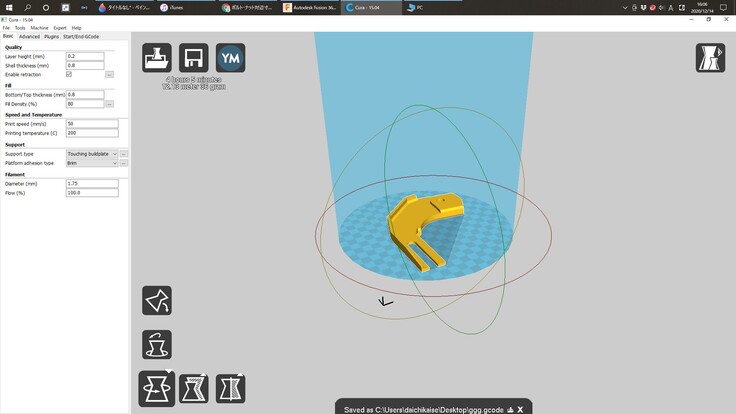The width and height of the screenshot is (736, 414).
Task: Click the Save toolpath floppy icon
Action: pos(194,59)
